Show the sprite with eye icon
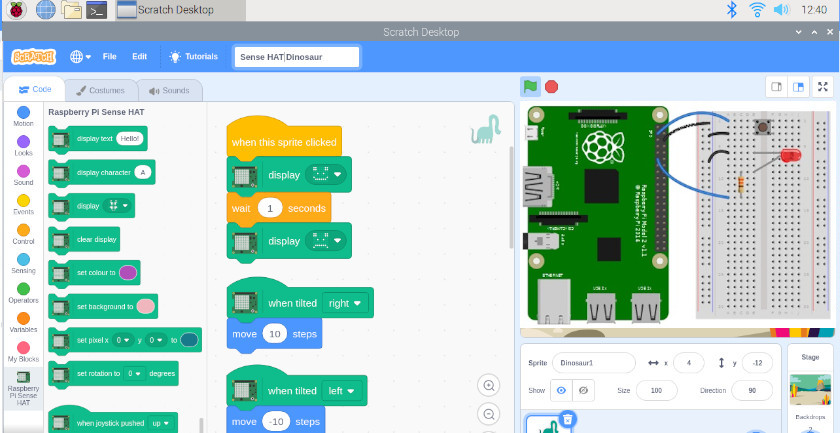The height and width of the screenshot is (433, 840). [561, 391]
